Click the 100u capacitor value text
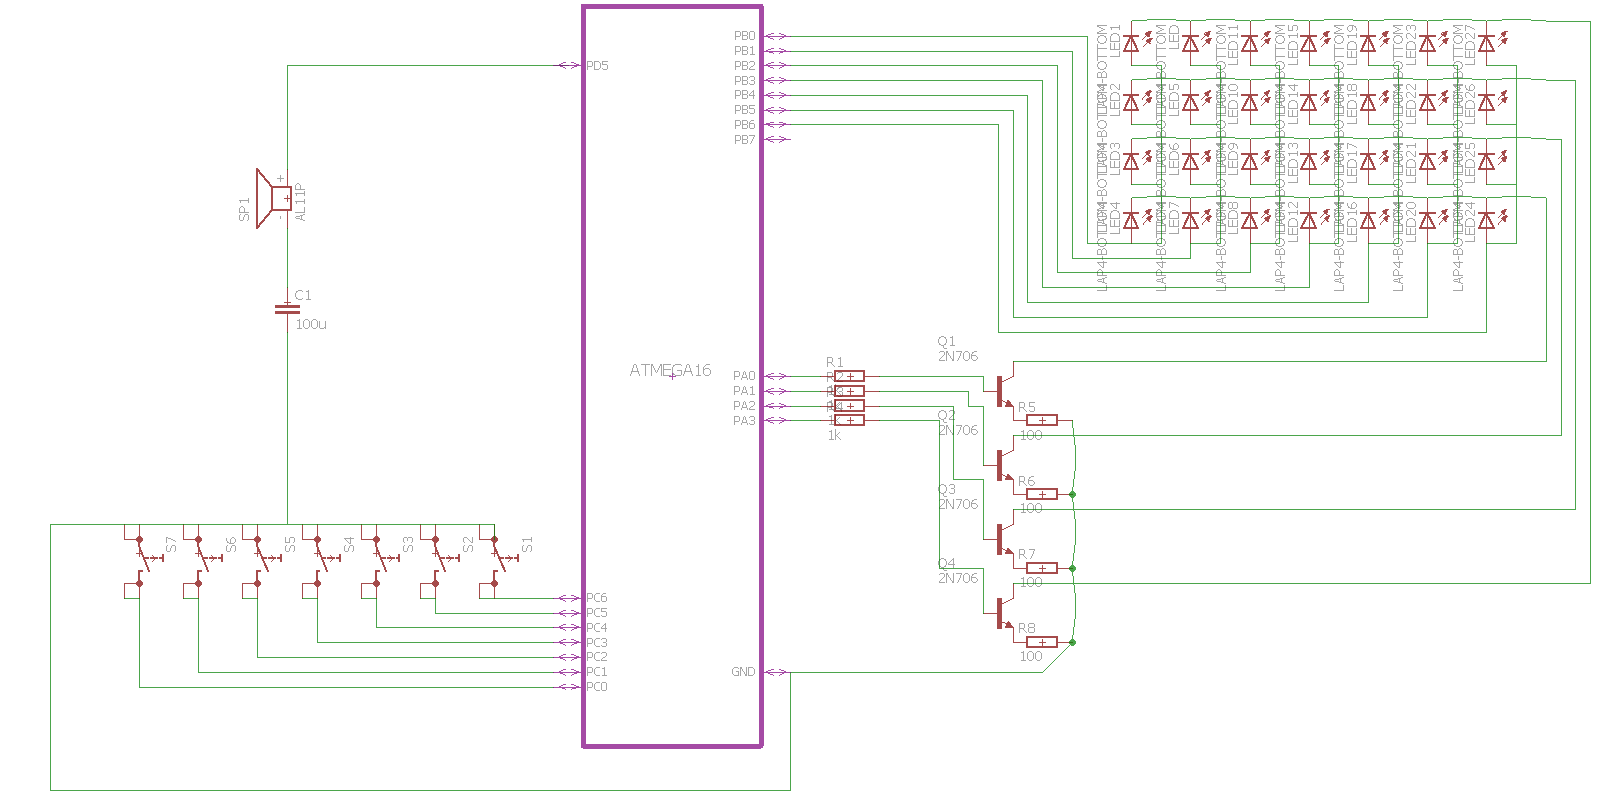 click(x=311, y=324)
